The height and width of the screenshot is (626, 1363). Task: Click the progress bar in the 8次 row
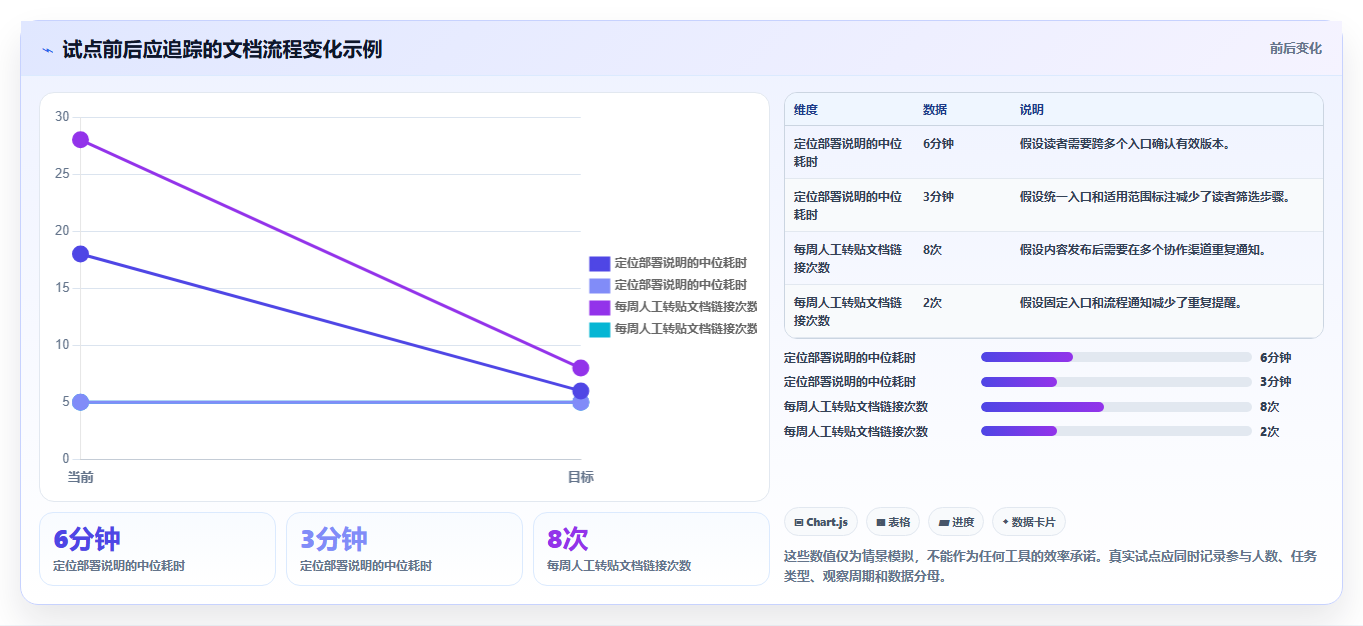1116,407
